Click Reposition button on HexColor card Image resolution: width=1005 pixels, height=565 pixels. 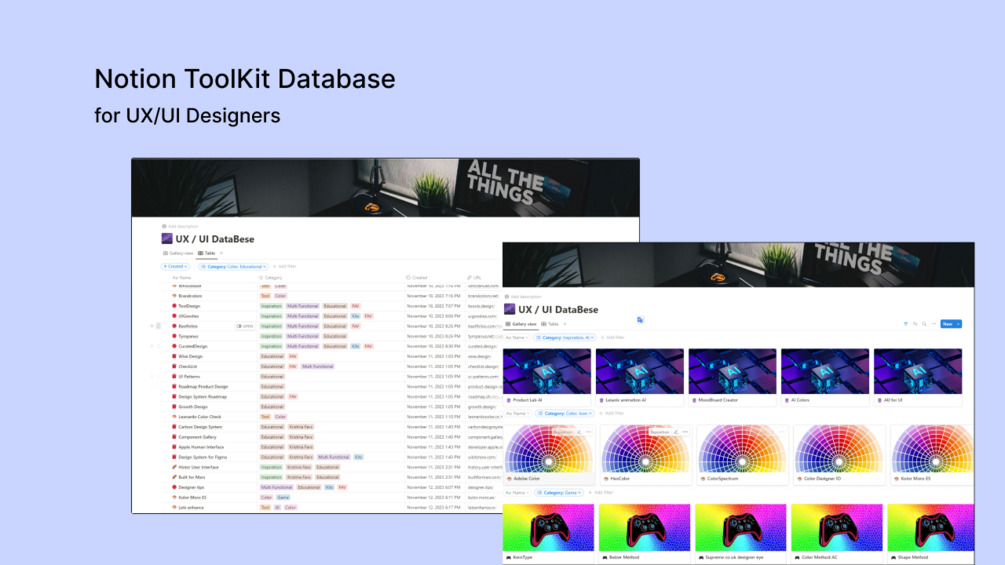pyautogui.click(x=660, y=432)
